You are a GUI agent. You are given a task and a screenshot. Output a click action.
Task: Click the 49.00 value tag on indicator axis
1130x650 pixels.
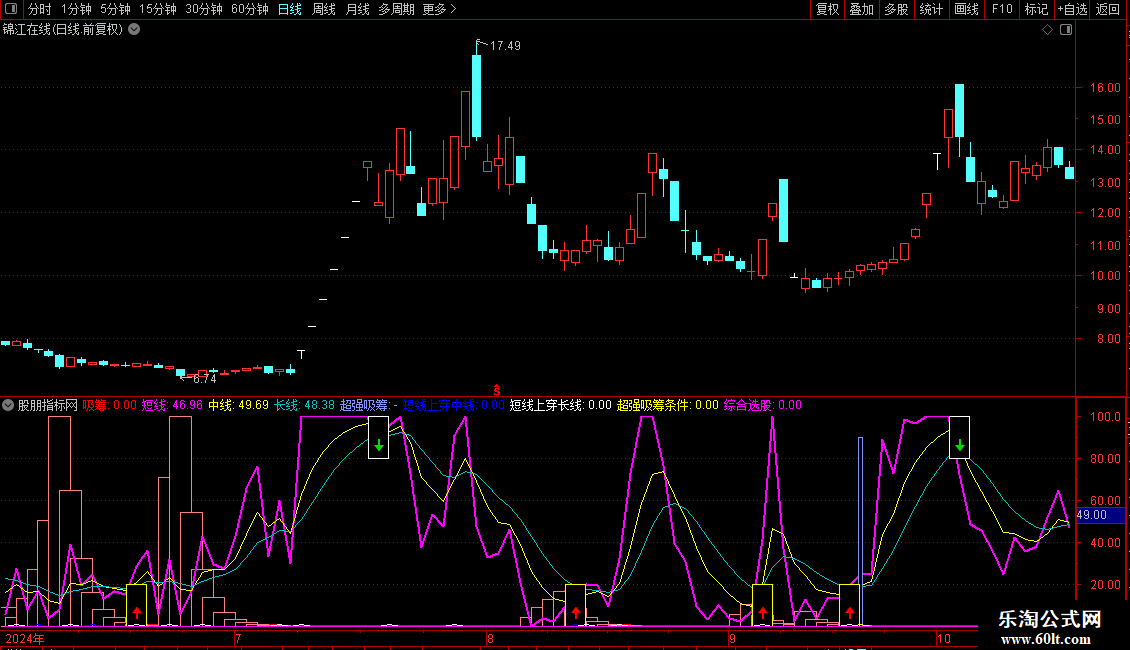point(1092,515)
